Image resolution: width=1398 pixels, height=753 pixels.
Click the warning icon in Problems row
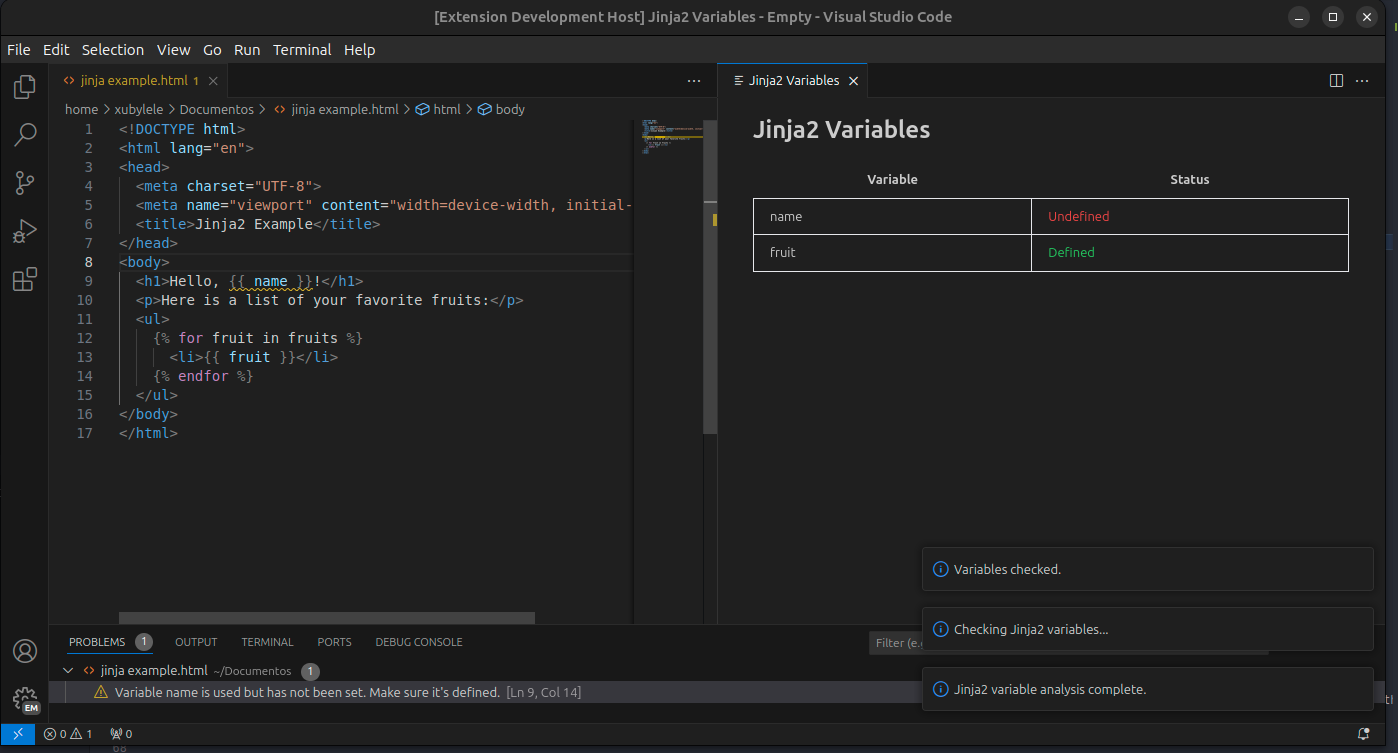click(101, 692)
